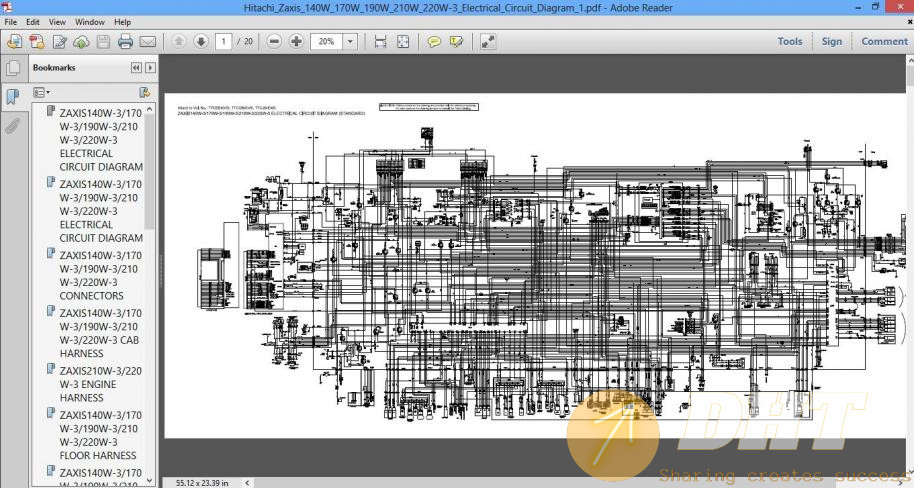Click the Create PDF online icon
Image resolution: width=914 pixels, height=488 pixels.
pyautogui.click(x=37, y=41)
